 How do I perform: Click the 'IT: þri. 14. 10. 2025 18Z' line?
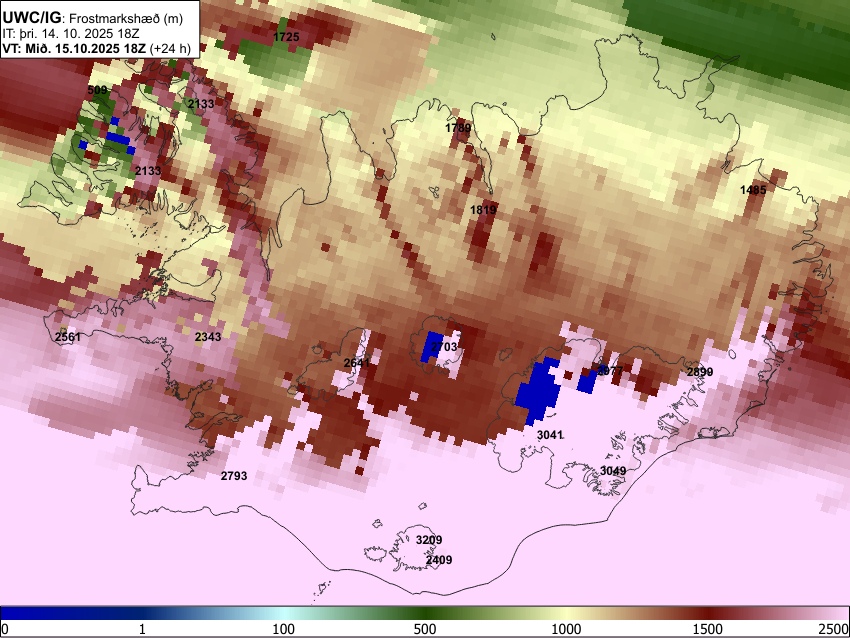70,34
